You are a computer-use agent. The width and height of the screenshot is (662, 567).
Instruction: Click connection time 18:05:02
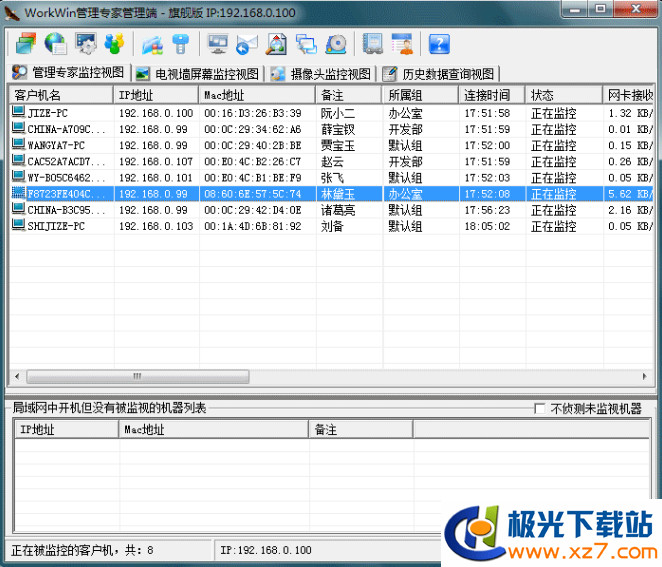(x=487, y=226)
